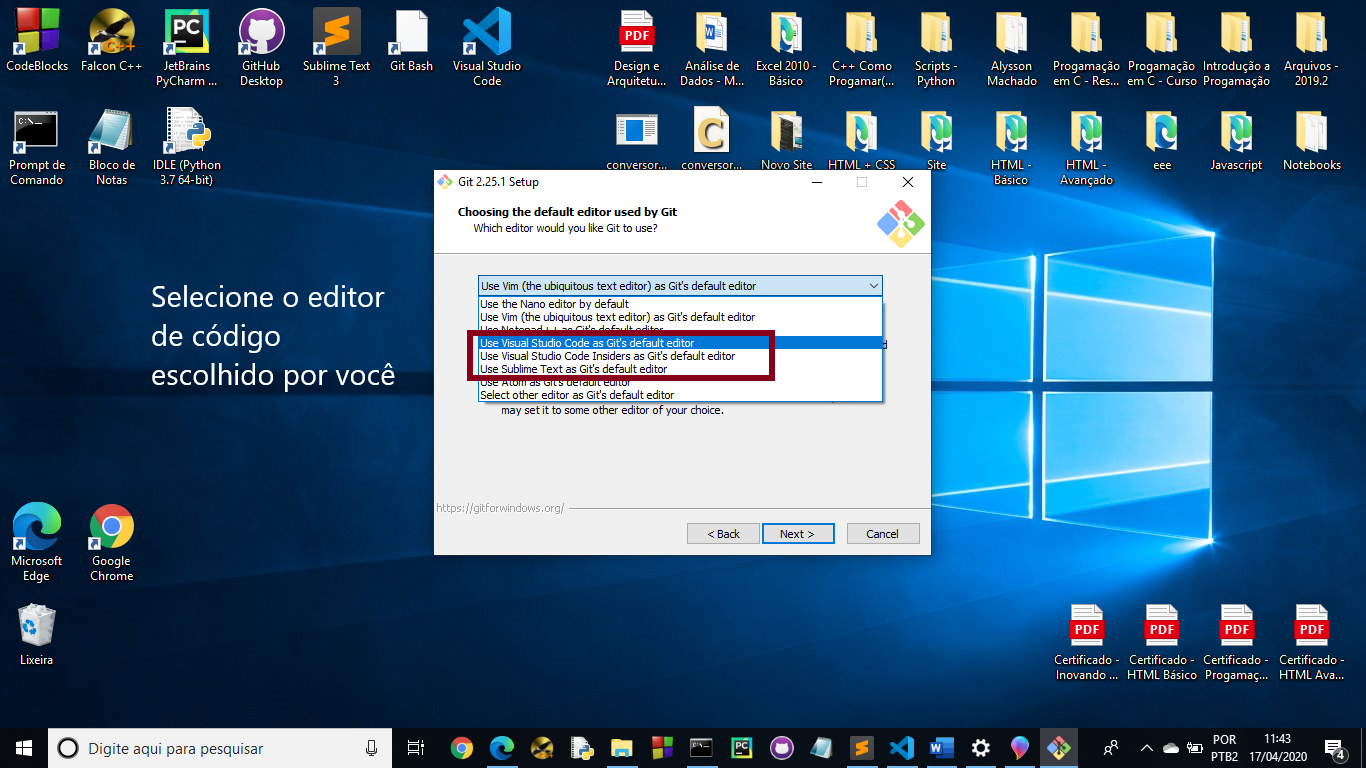Screen dimensions: 1366x768
Task: Go back with the < Back button
Action: [x=723, y=534]
